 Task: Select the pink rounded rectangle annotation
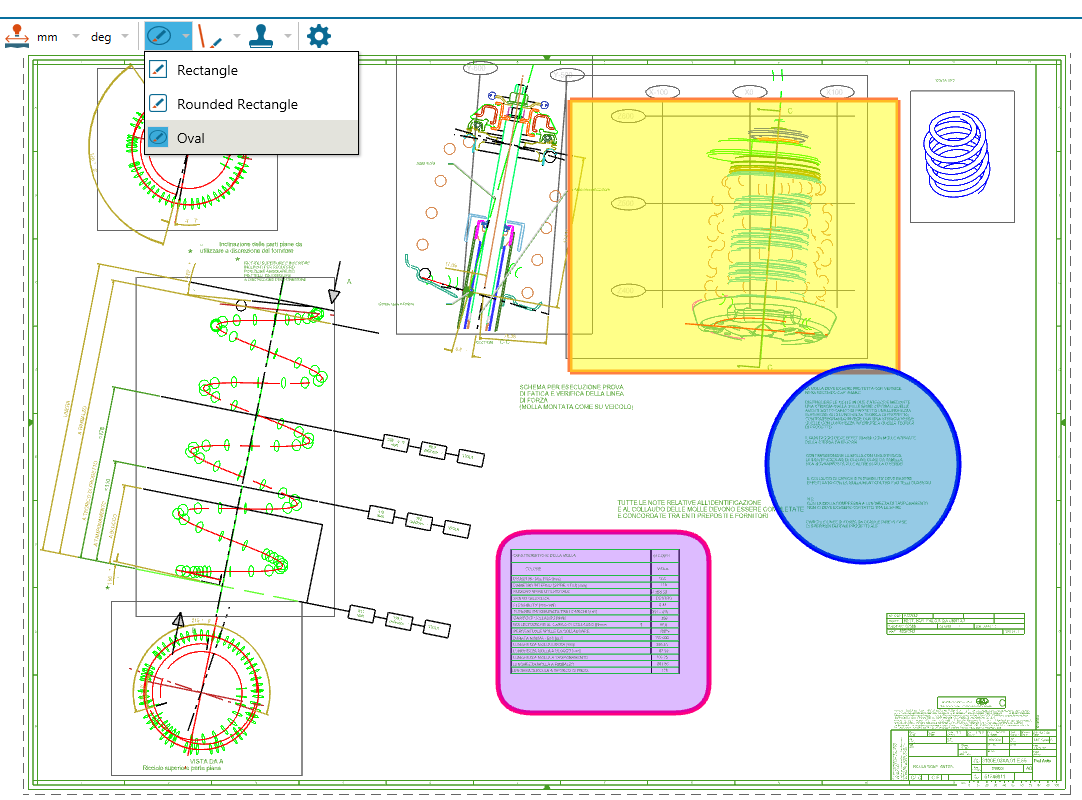click(604, 623)
